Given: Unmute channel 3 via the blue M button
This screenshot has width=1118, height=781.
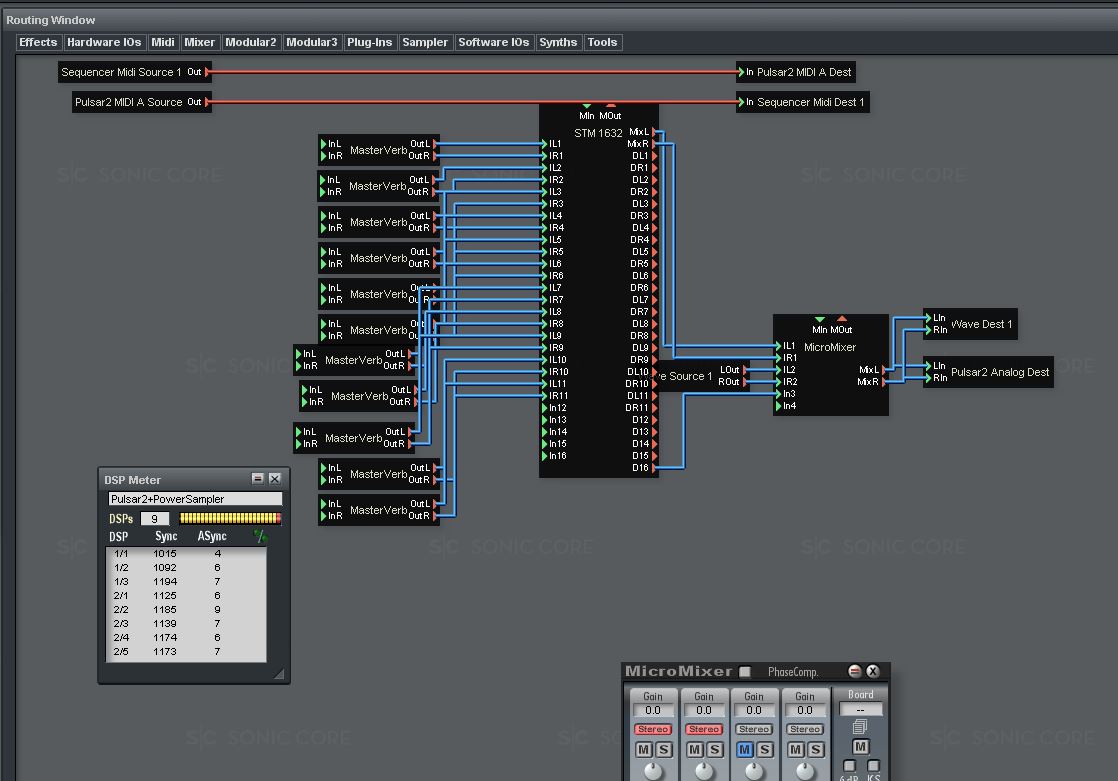Looking at the screenshot, I should coord(744,750).
